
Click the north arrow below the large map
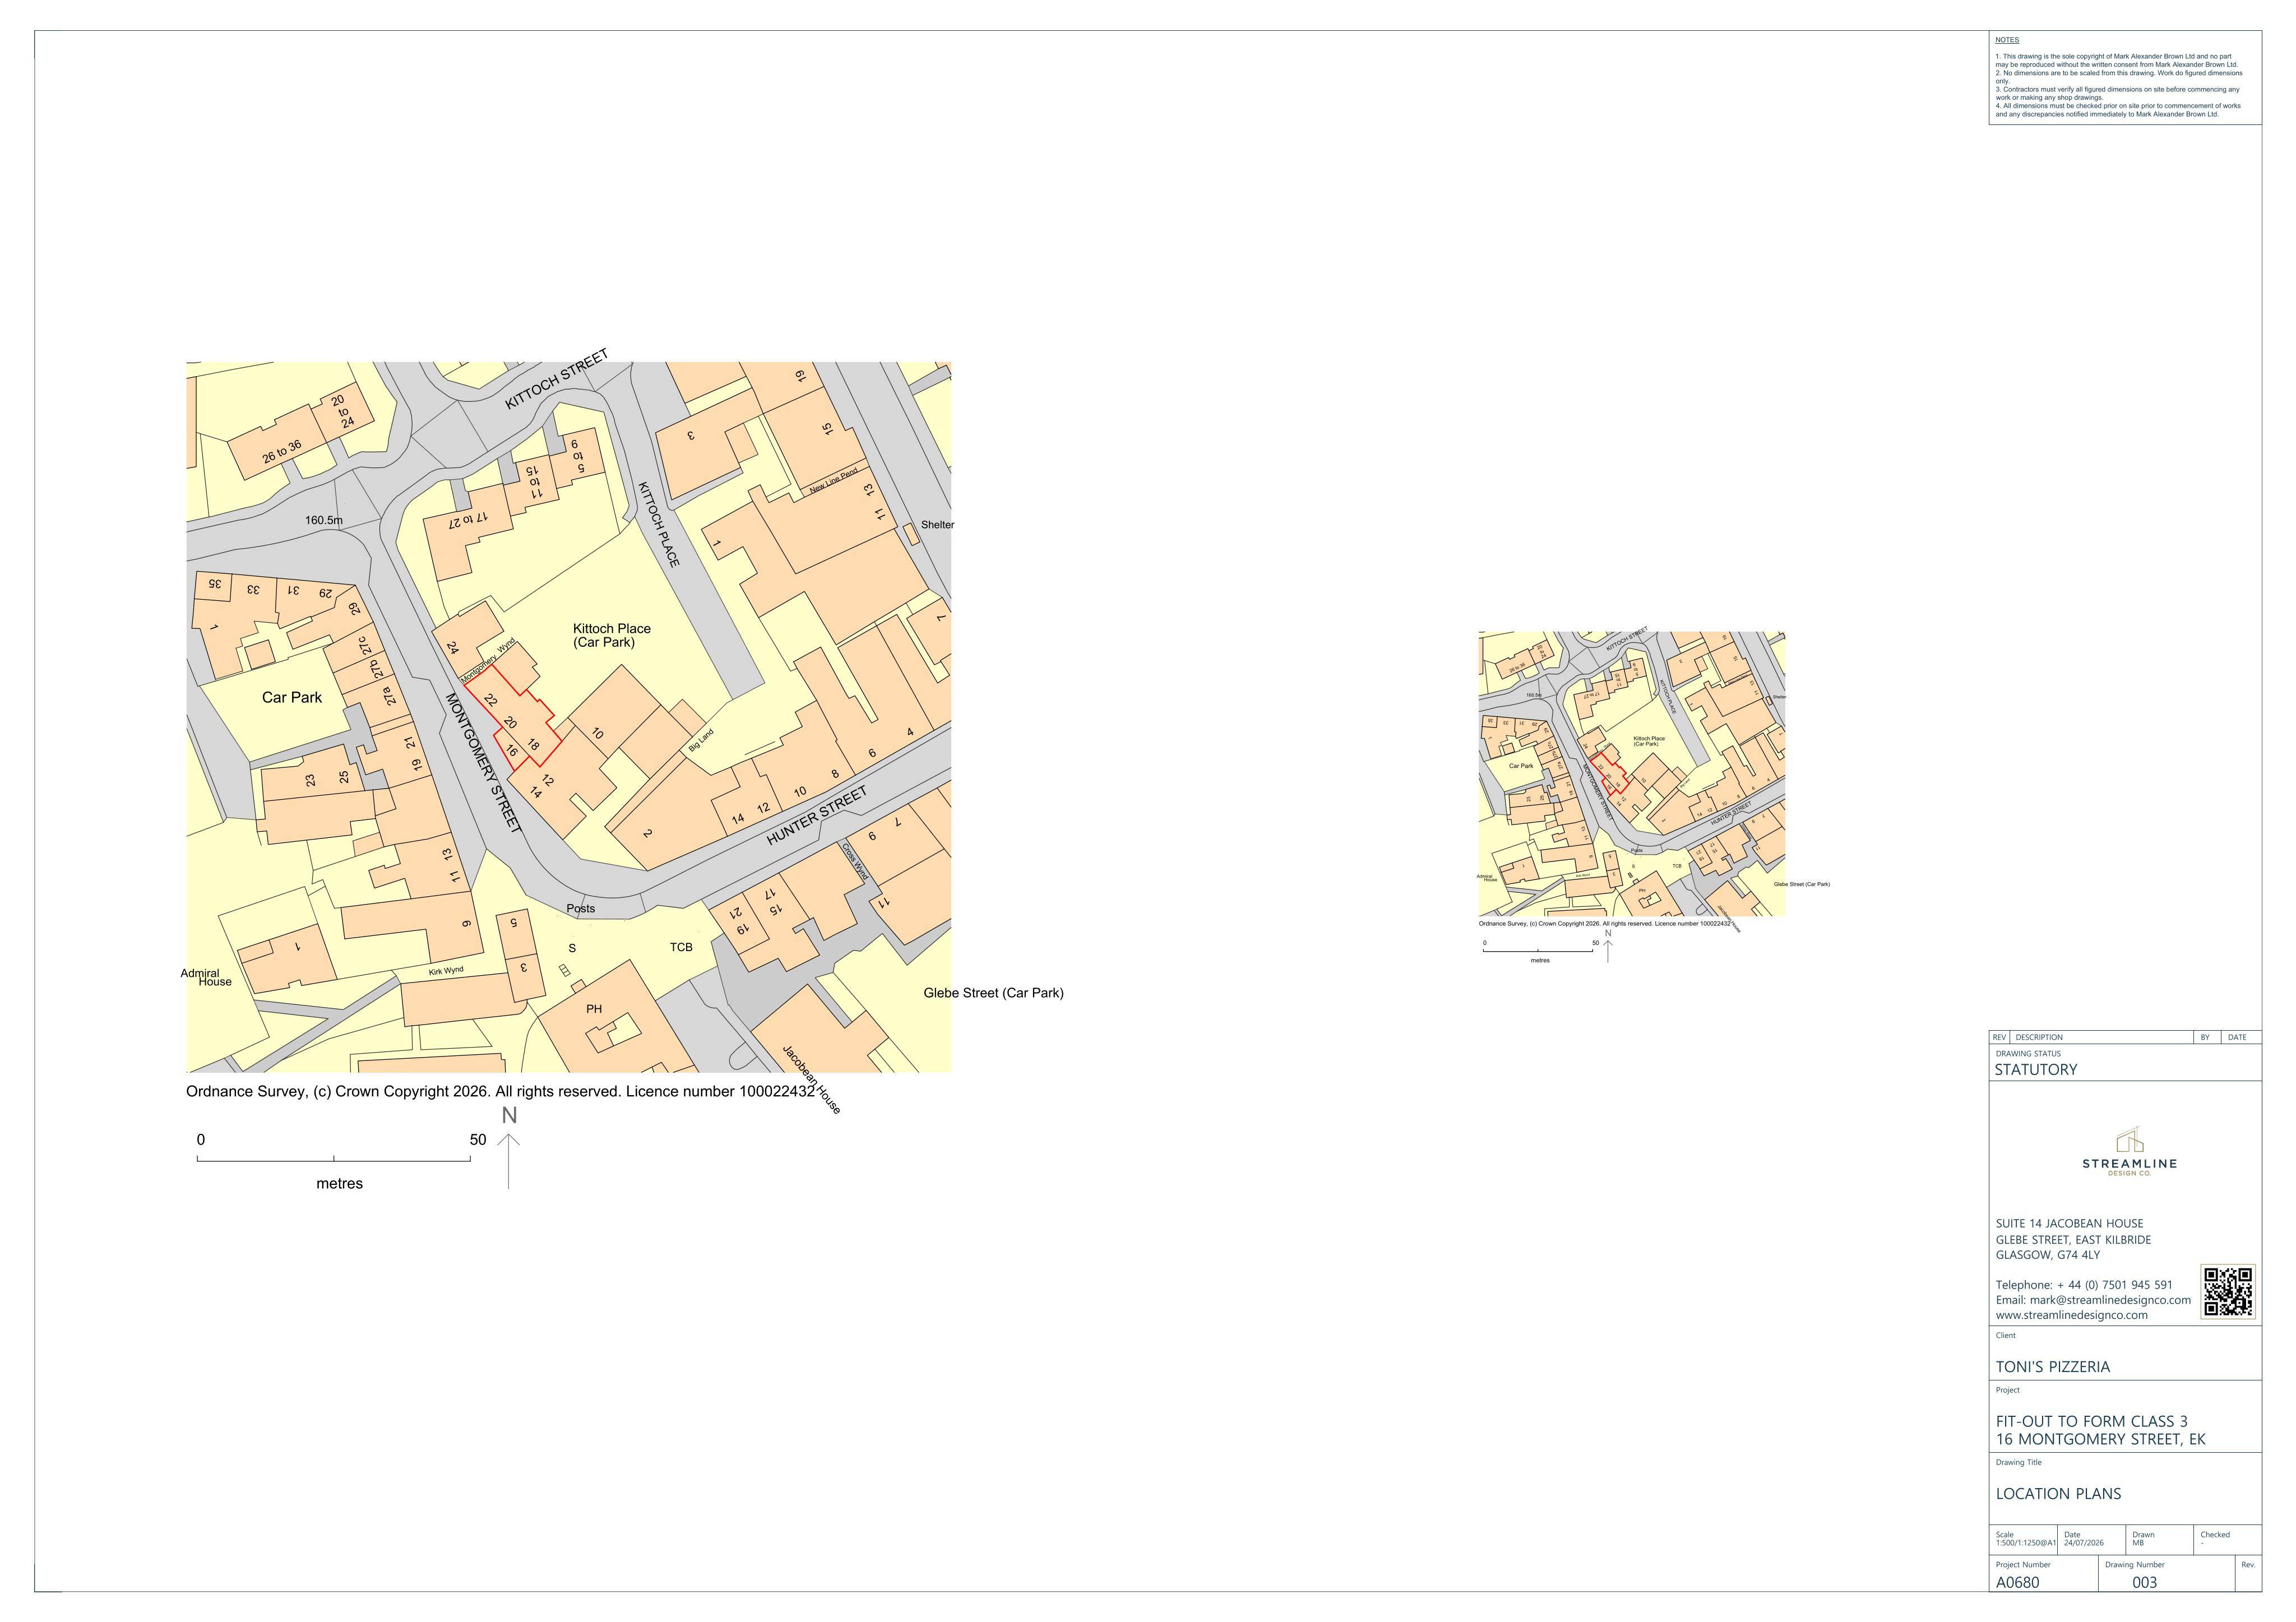coord(509,1148)
